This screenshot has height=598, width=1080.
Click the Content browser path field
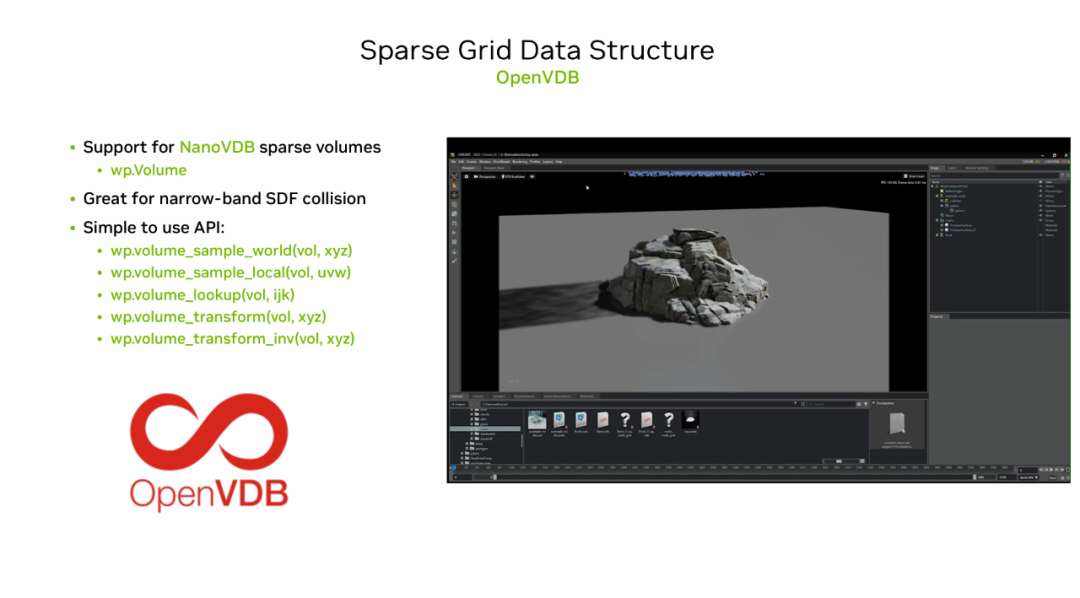coord(635,404)
